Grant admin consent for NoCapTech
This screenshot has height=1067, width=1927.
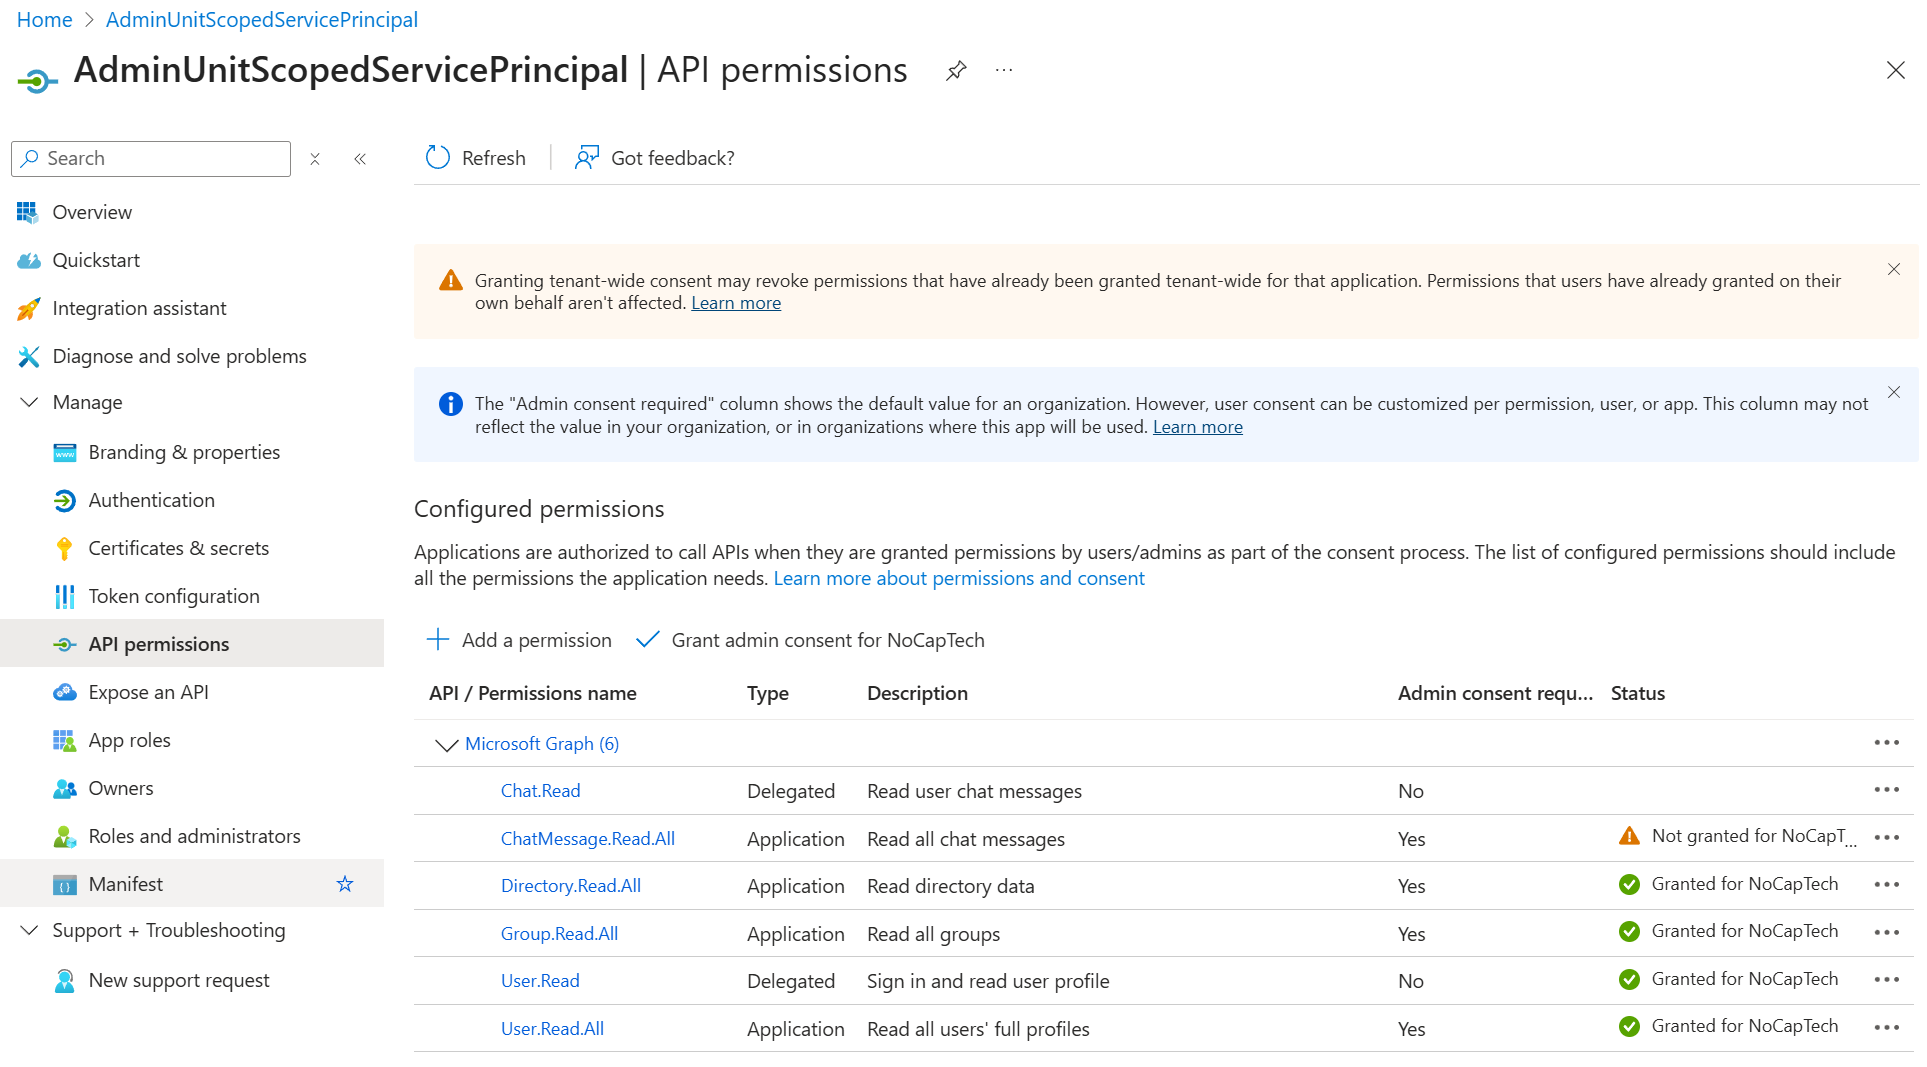point(810,640)
